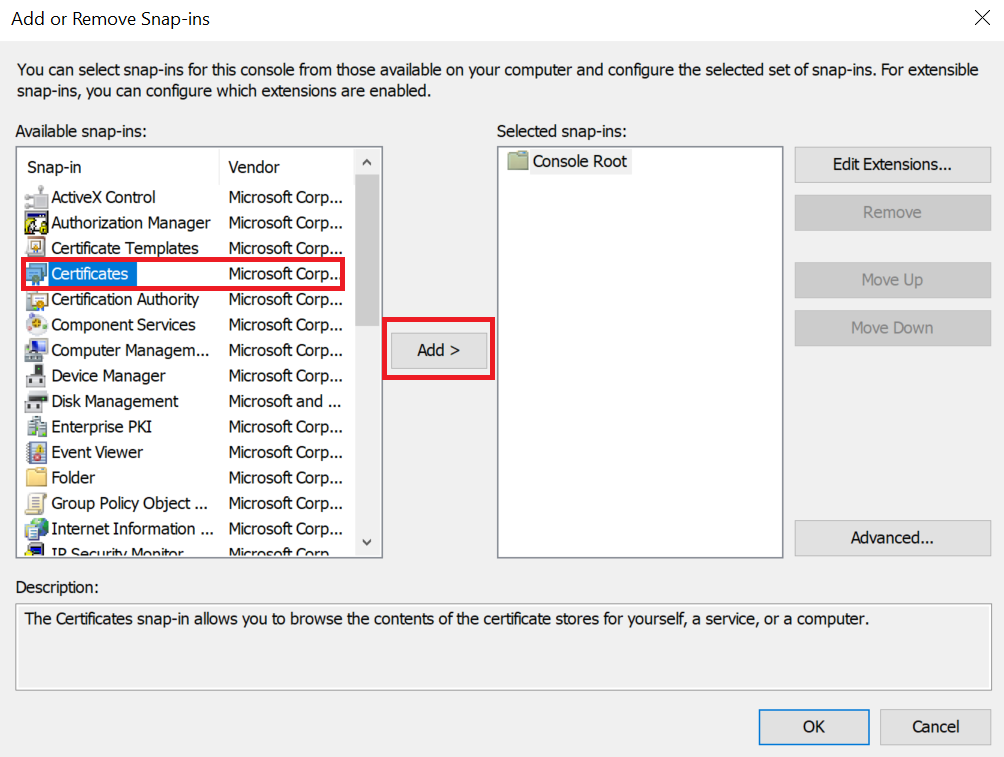
Task: Click the scrollbar up arrow
Action: (367, 163)
